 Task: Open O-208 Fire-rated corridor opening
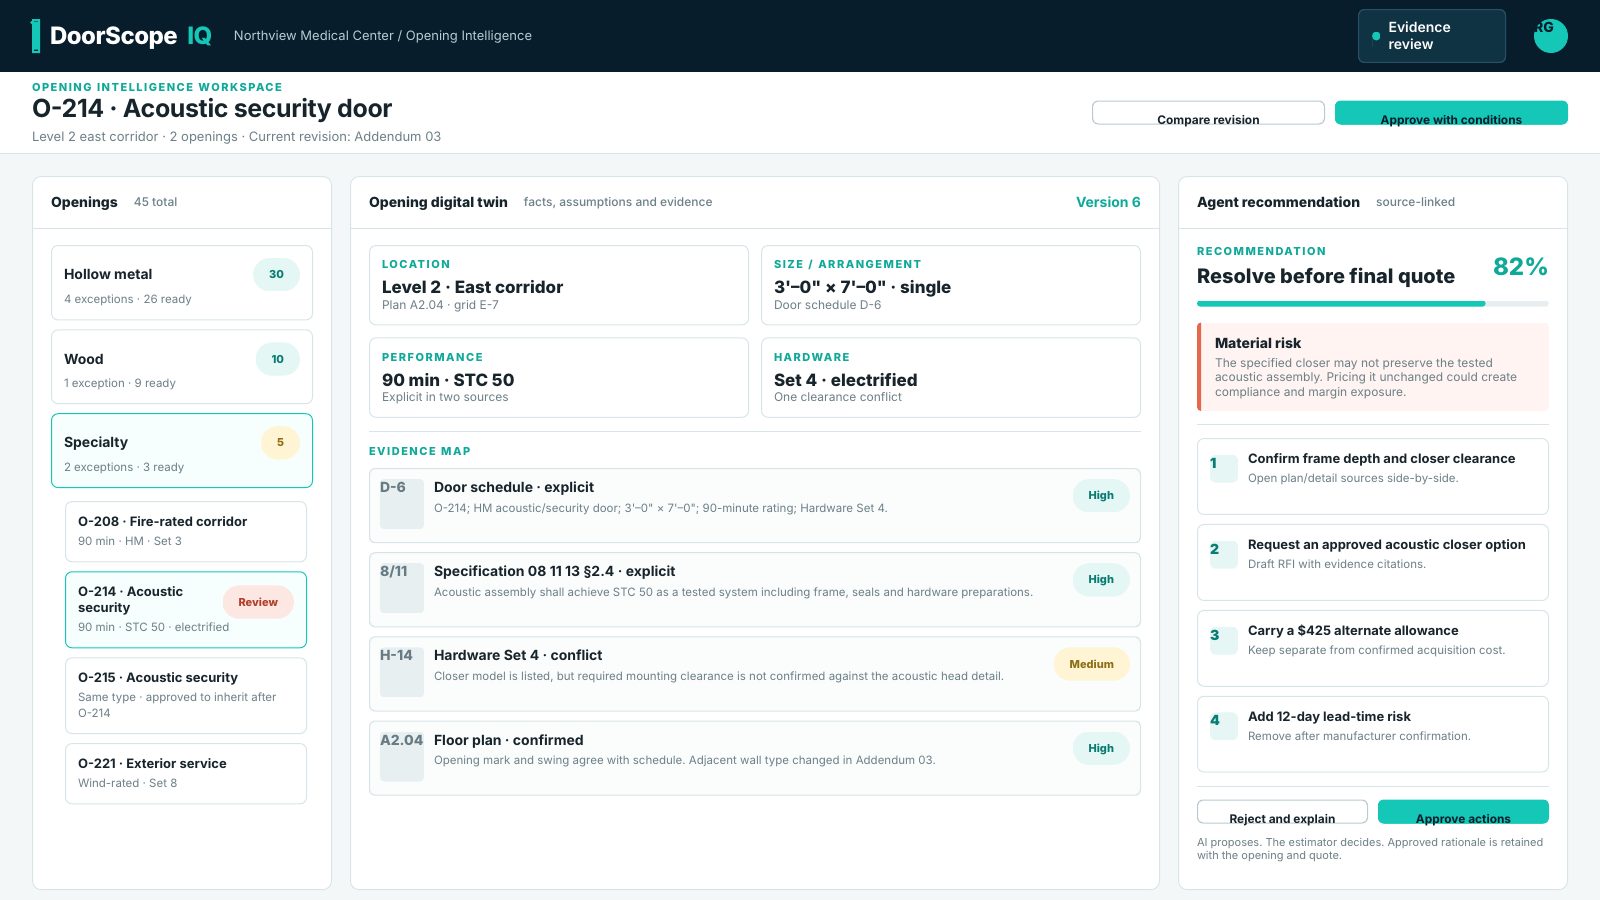tap(186, 531)
